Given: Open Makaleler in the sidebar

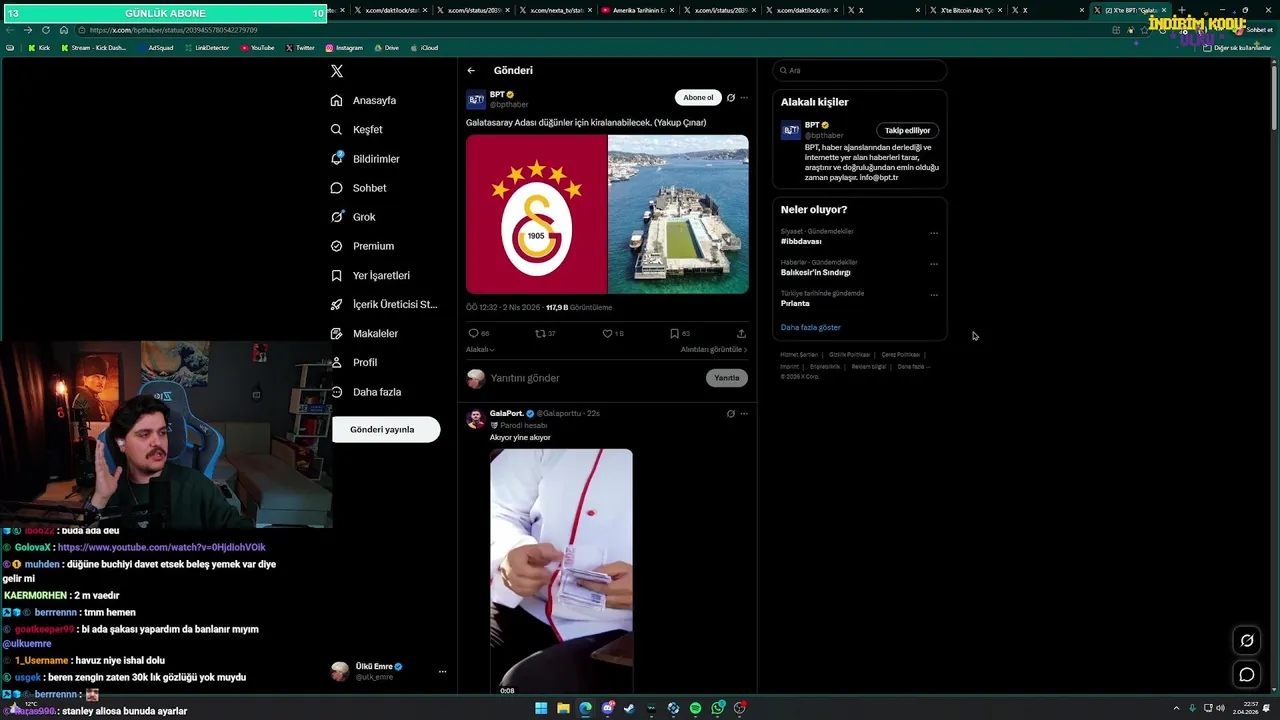Looking at the screenshot, I should (364, 333).
